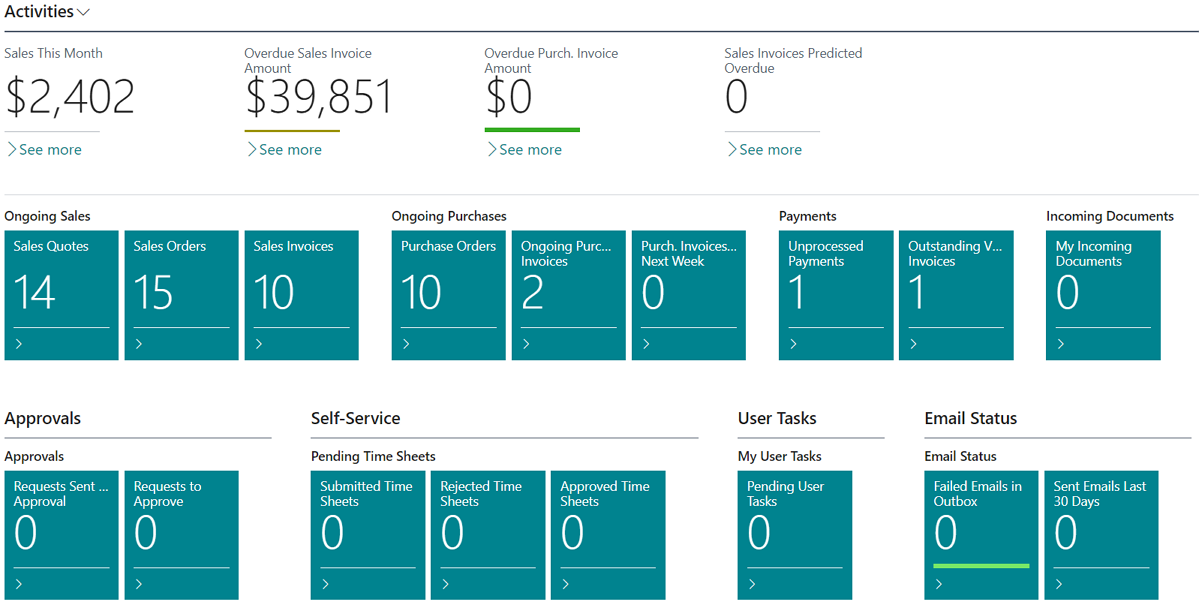Open the Outstanding Vendor Invoices tile
This screenshot has width=1199, height=605.
click(956, 295)
